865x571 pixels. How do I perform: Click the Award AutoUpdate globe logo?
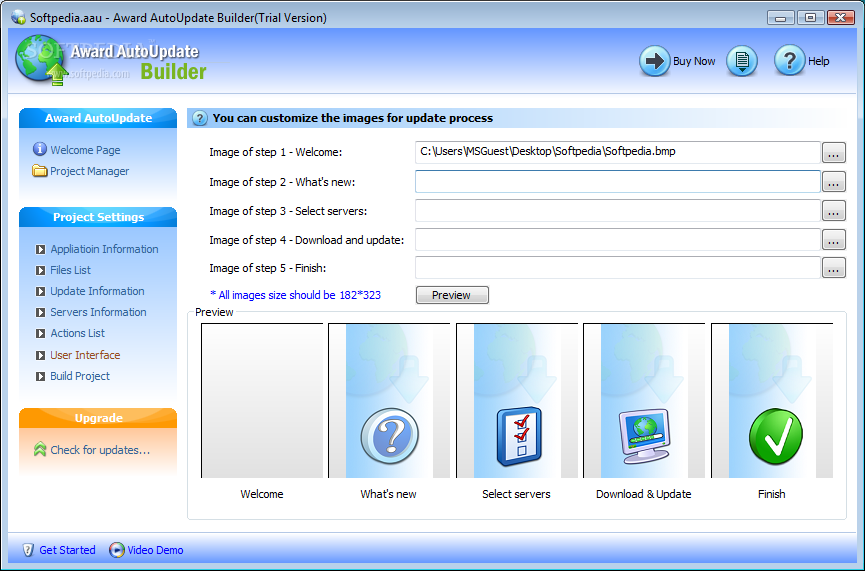(x=41, y=61)
